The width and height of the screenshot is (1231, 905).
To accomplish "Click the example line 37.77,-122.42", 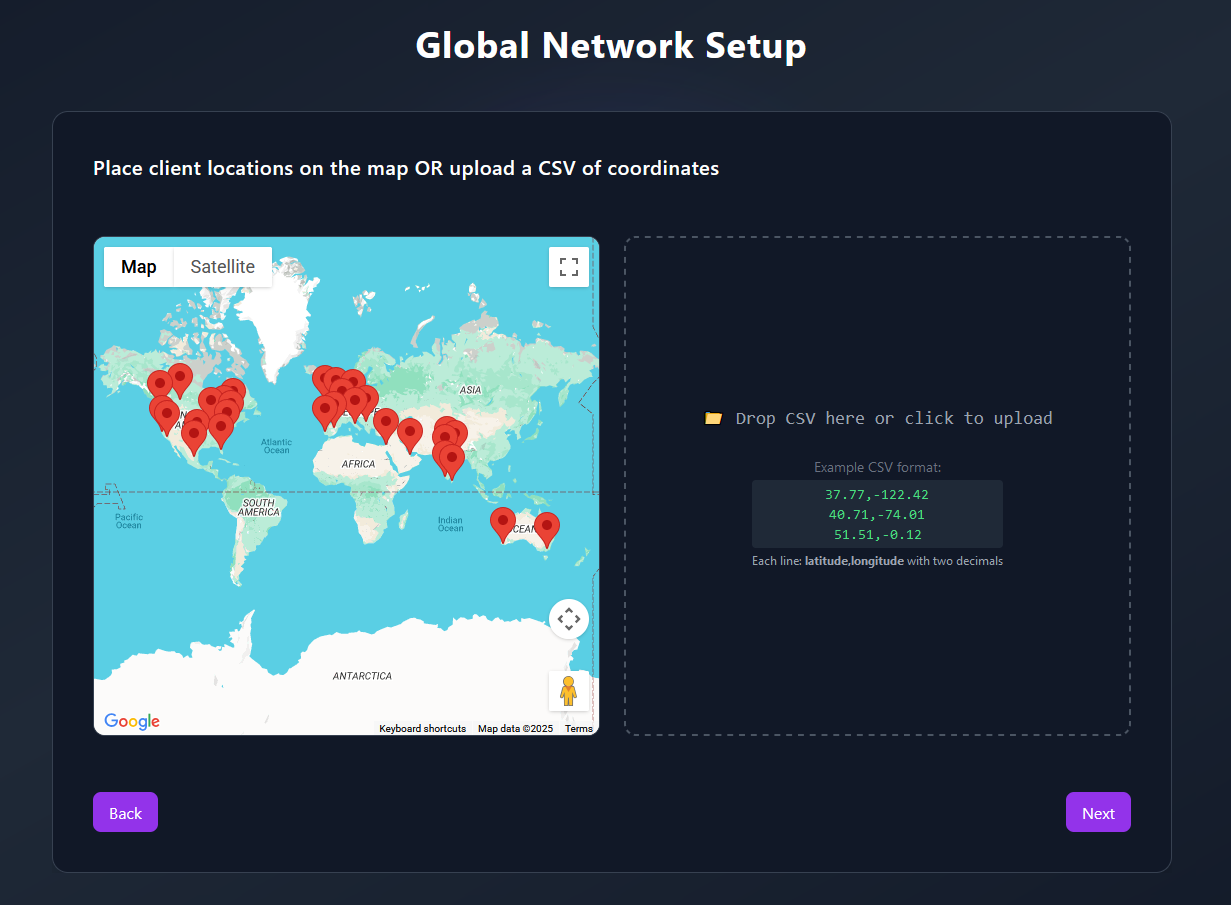I will pyautogui.click(x=877, y=495).
